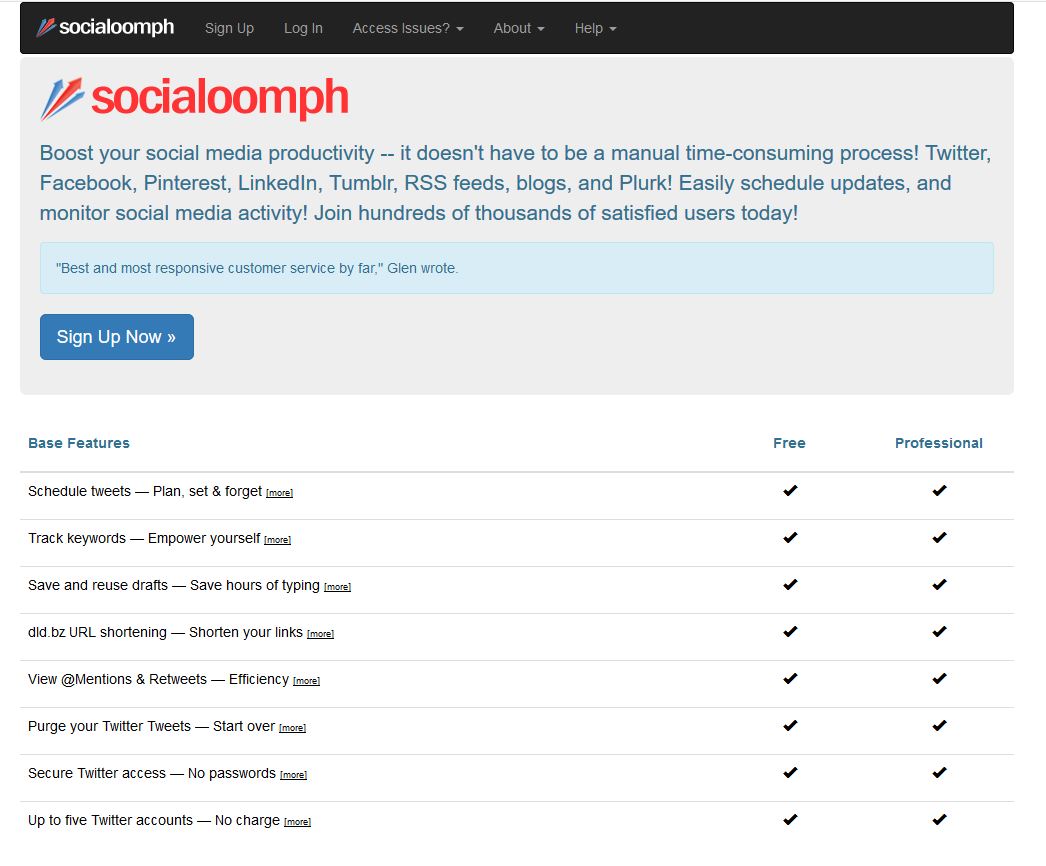The height and width of the screenshot is (866, 1046).
Task: Click Professional checkmark for dld.bz URL shortening
Action: click(939, 631)
